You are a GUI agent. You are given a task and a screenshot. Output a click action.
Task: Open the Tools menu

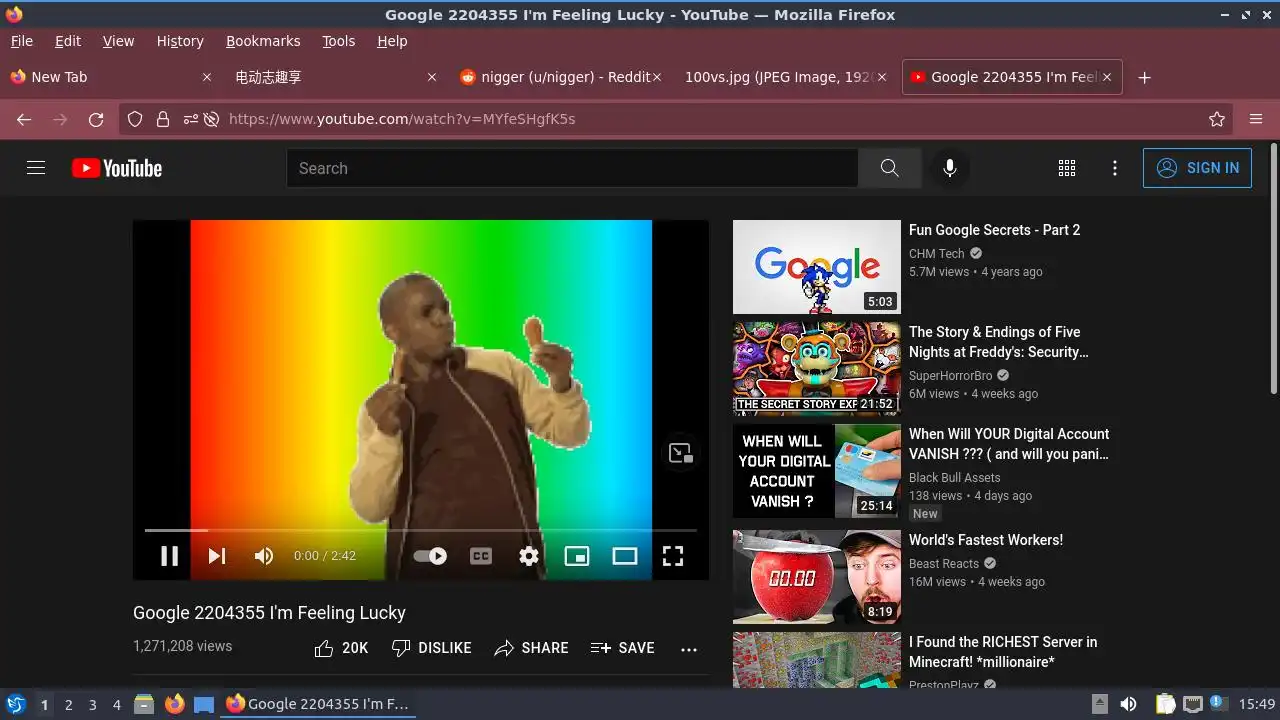338,41
